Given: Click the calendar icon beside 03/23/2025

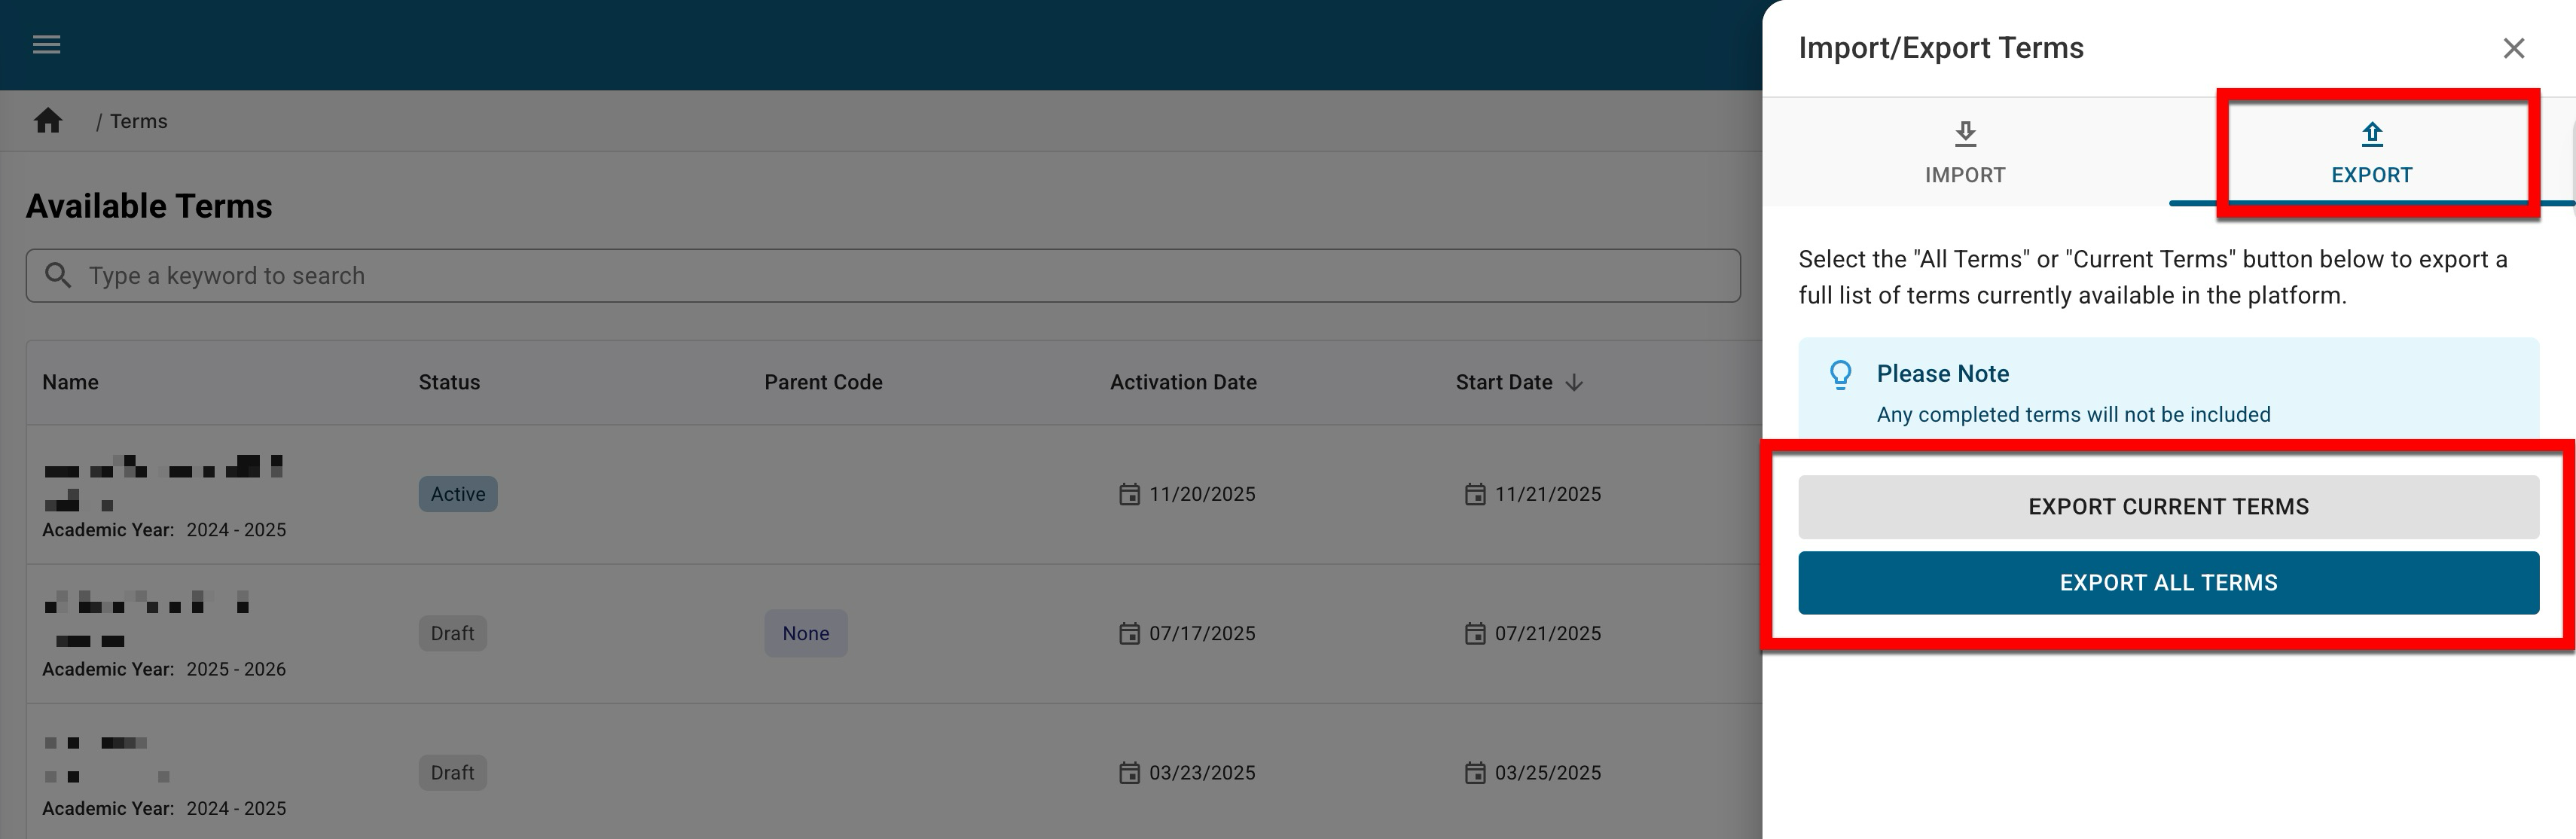Looking at the screenshot, I should (x=1129, y=773).
